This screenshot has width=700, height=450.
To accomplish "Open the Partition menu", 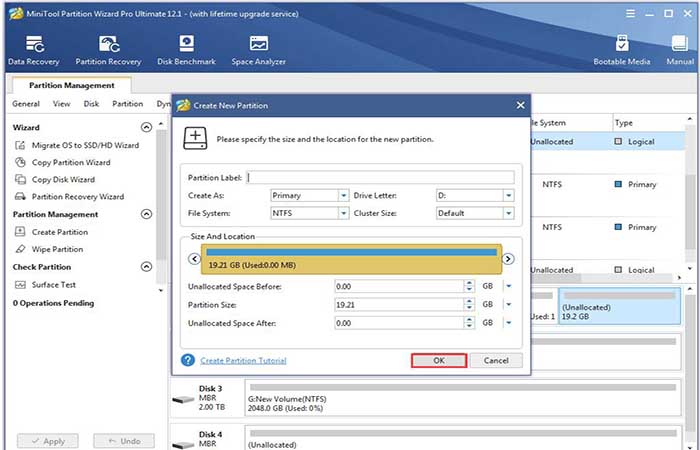I will [128, 104].
